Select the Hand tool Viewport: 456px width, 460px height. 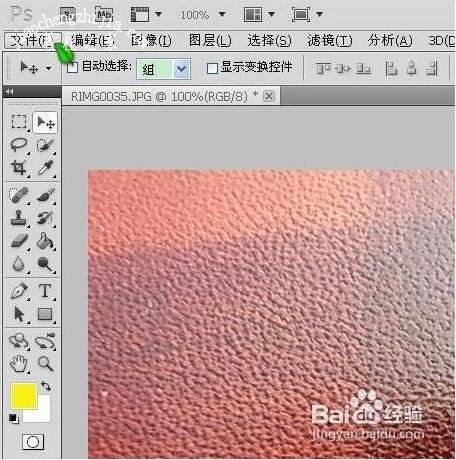(x=19, y=363)
